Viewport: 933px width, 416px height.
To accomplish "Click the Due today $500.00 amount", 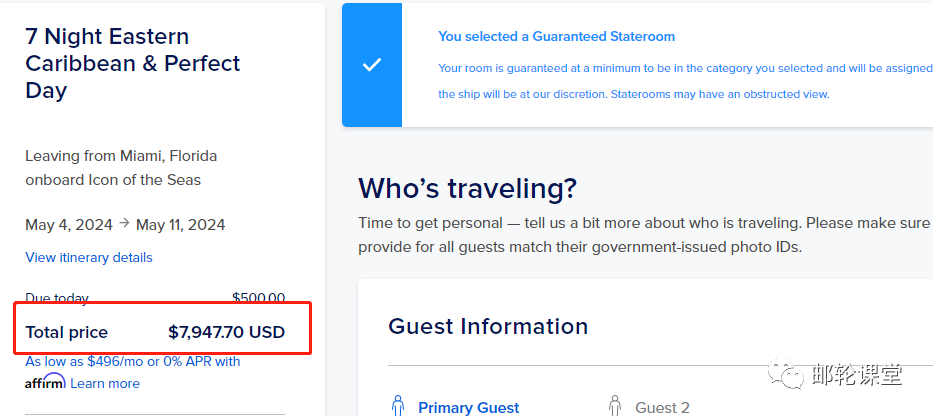I will (x=258, y=298).
